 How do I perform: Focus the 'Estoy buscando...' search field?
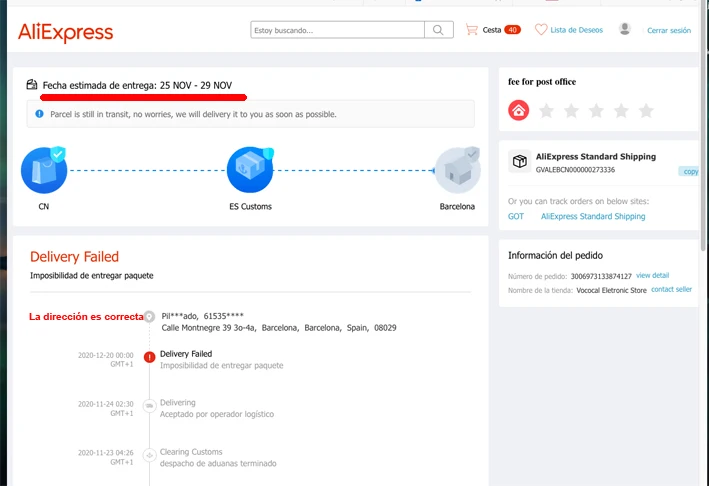(337, 30)
